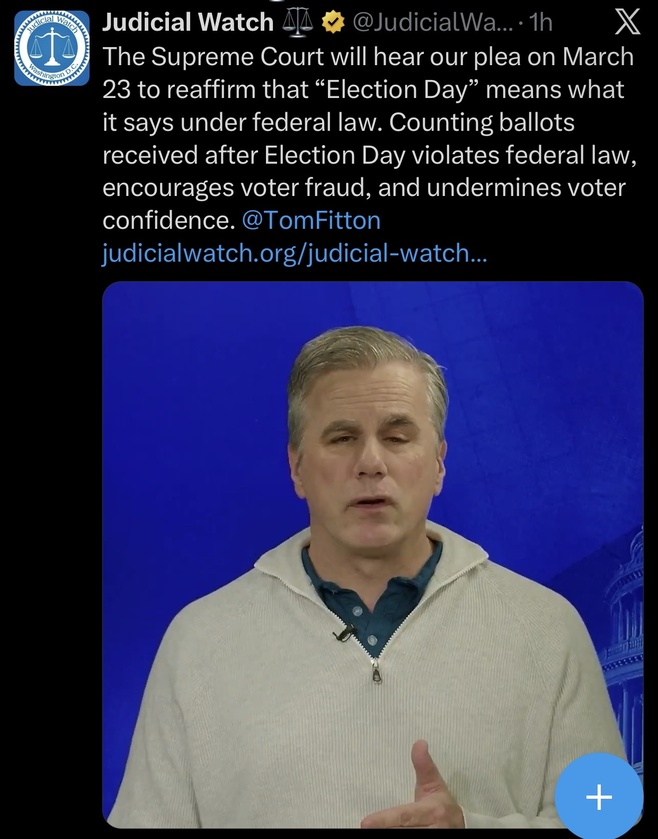658x839 pixels.
Task: Click the lapel microphone on the sweater
Action: [345, 632]
